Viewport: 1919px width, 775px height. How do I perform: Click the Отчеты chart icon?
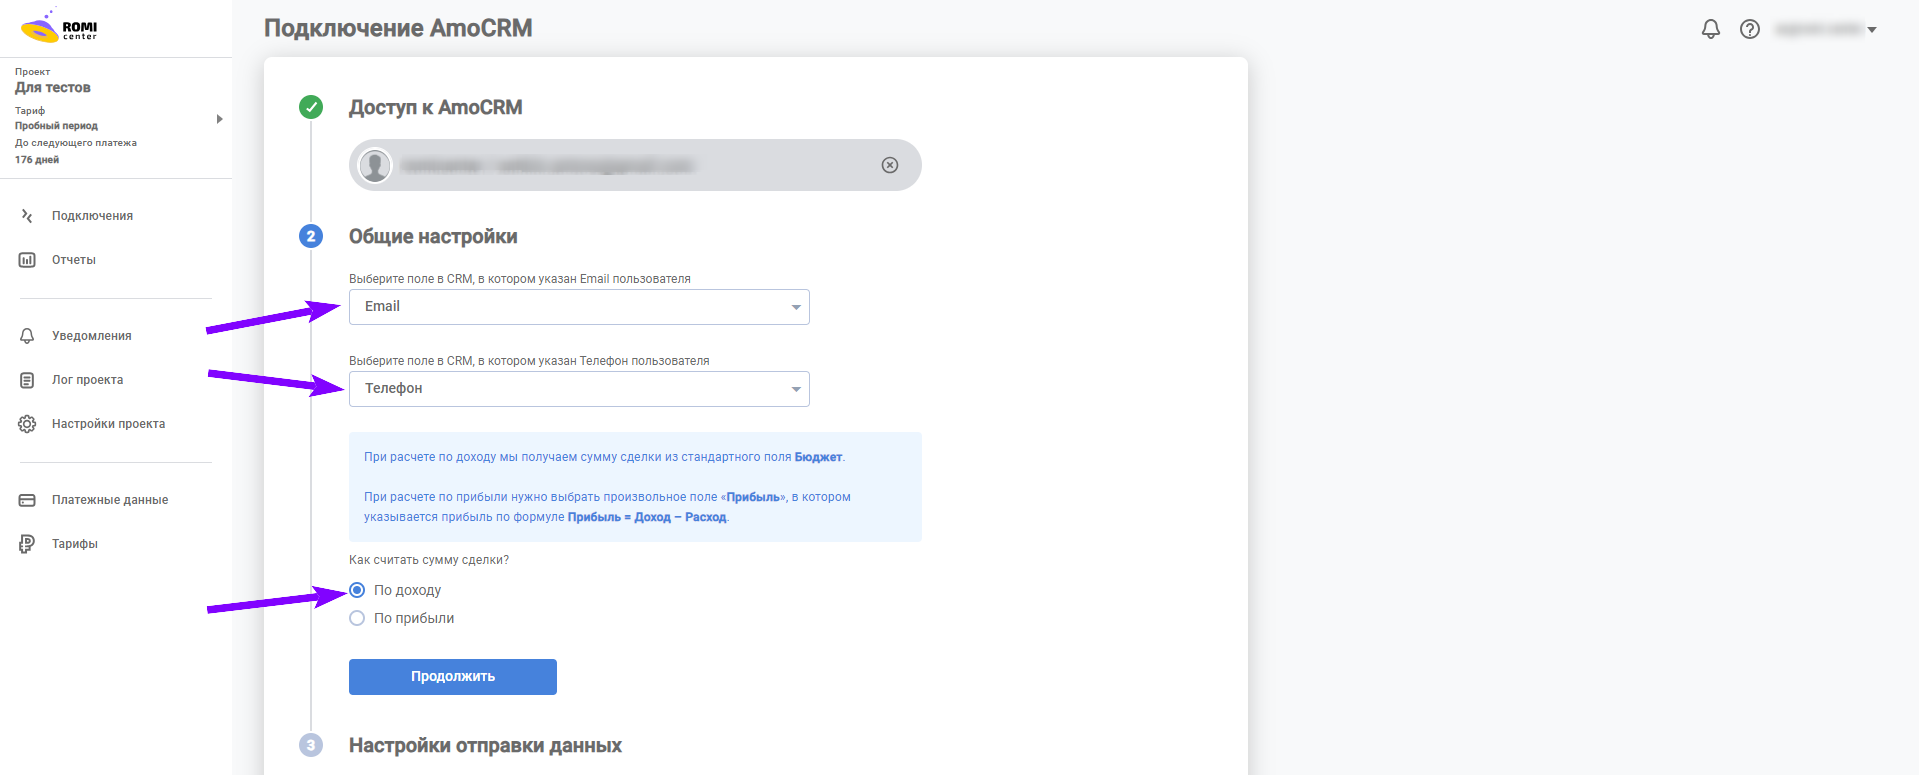pos(27,260)
